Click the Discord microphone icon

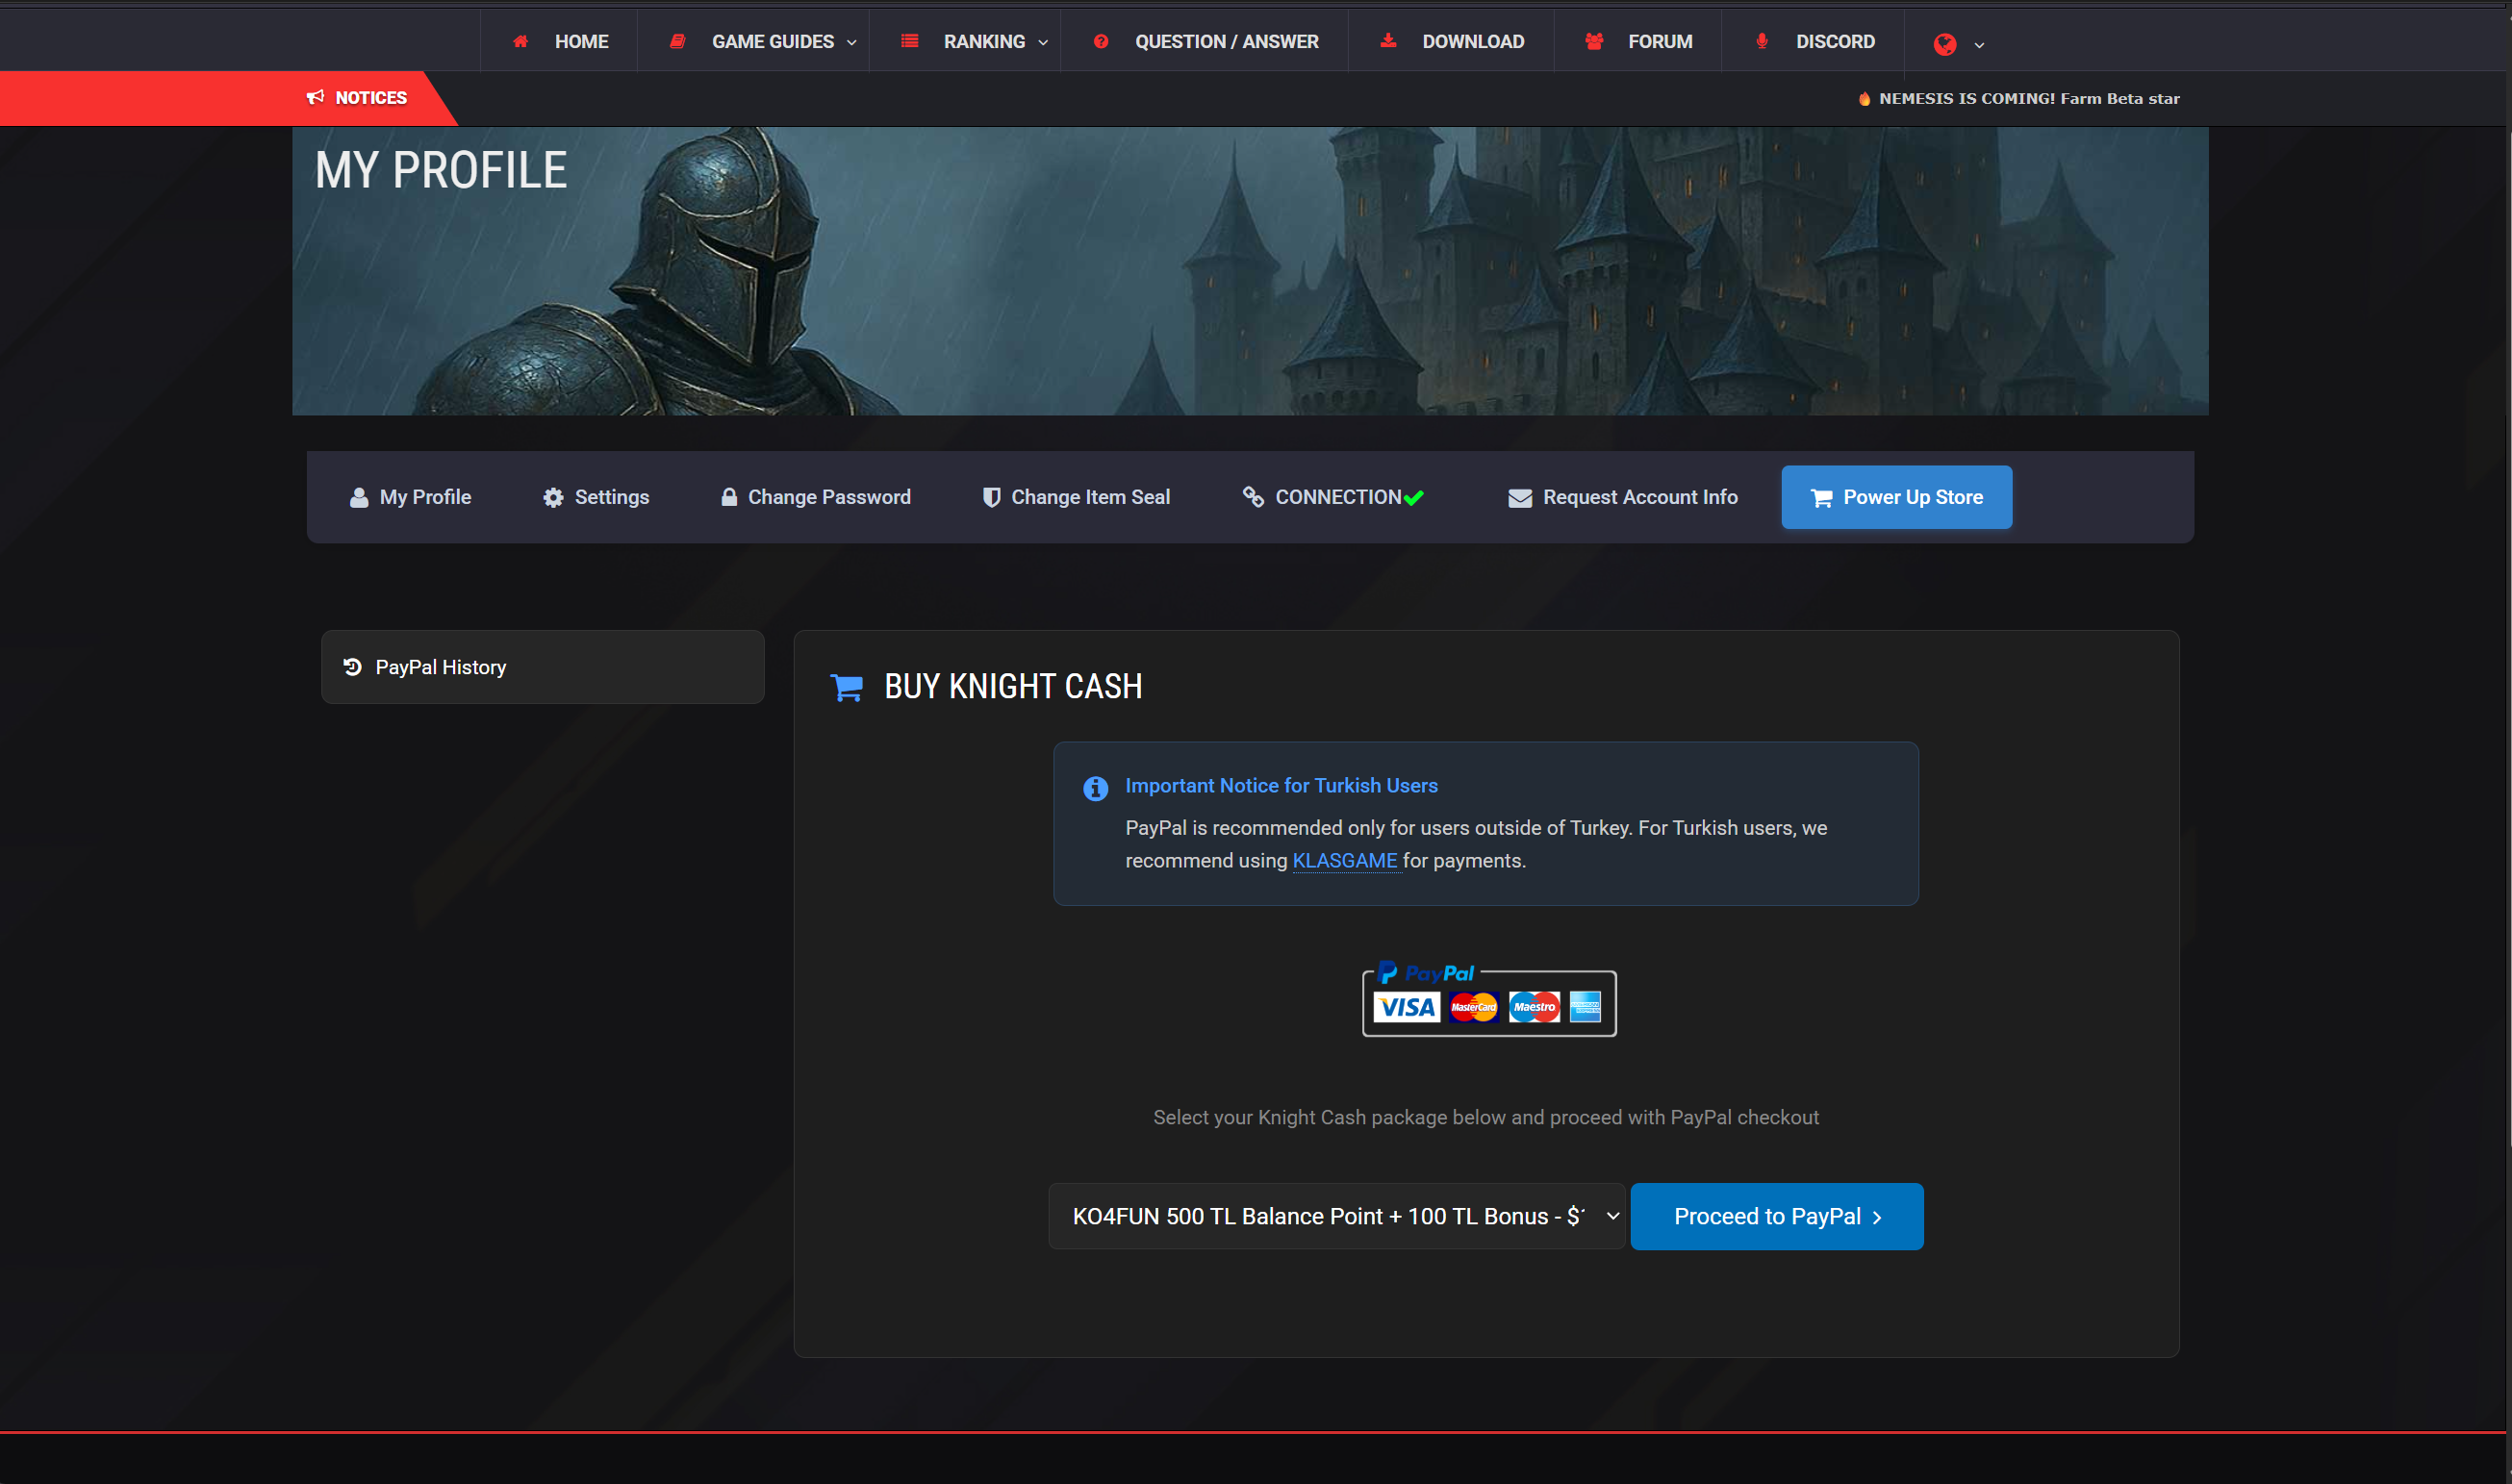pos(1762,41)
